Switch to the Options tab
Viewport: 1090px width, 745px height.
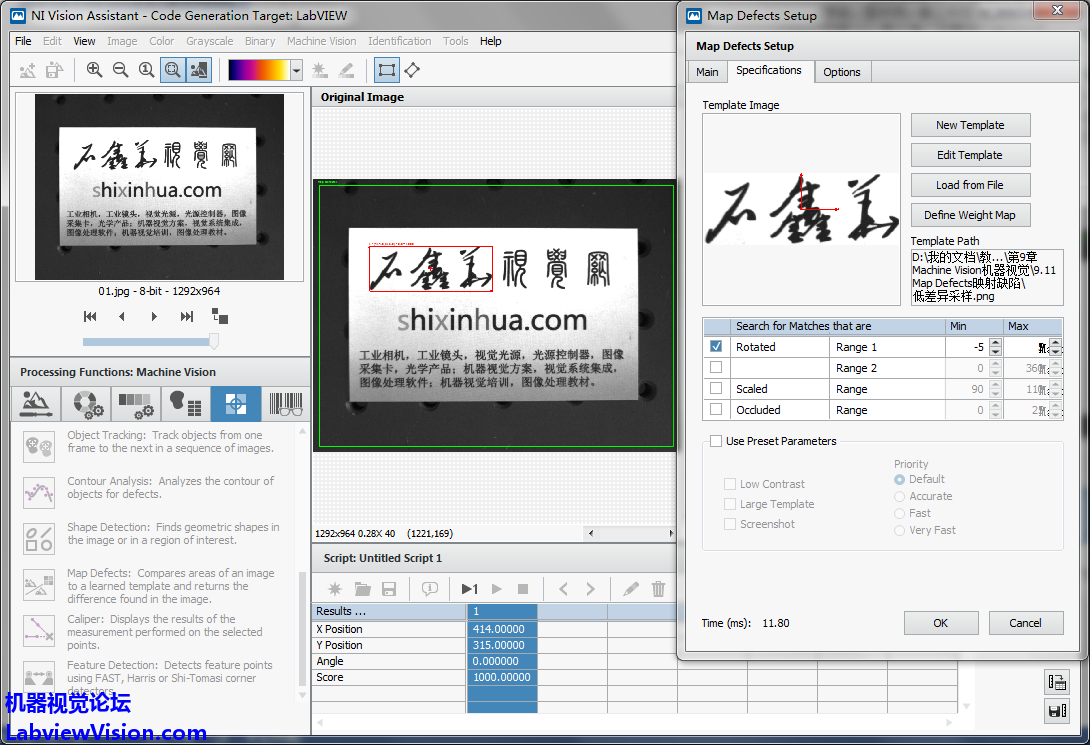(x=842, y=72)
